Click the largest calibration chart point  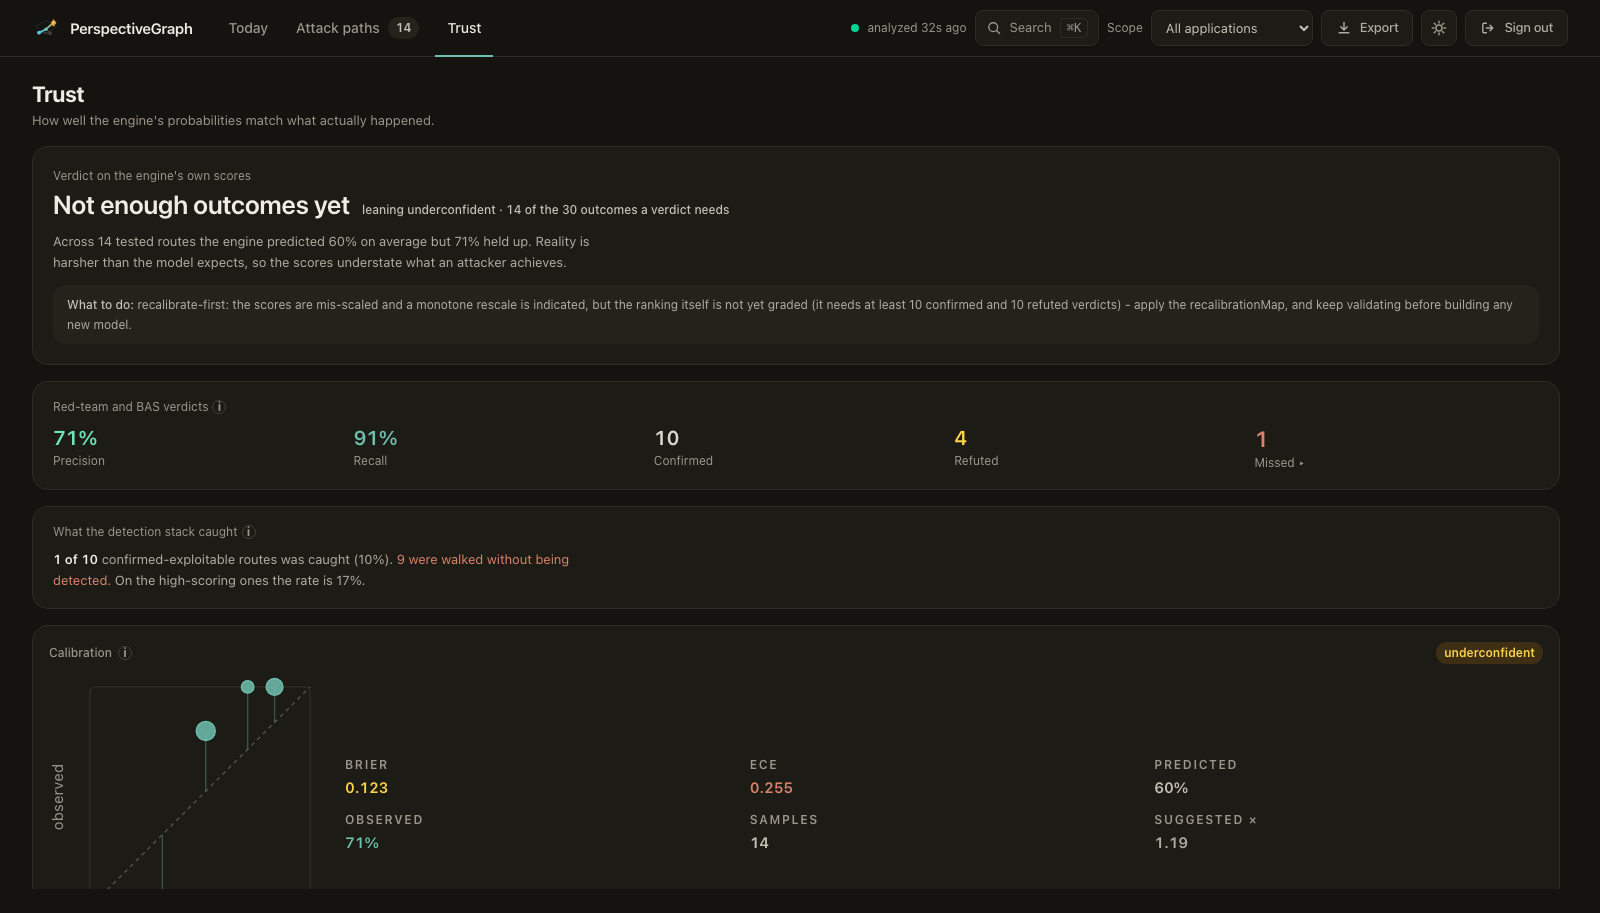pyautogui.click(x=206, y=731)
